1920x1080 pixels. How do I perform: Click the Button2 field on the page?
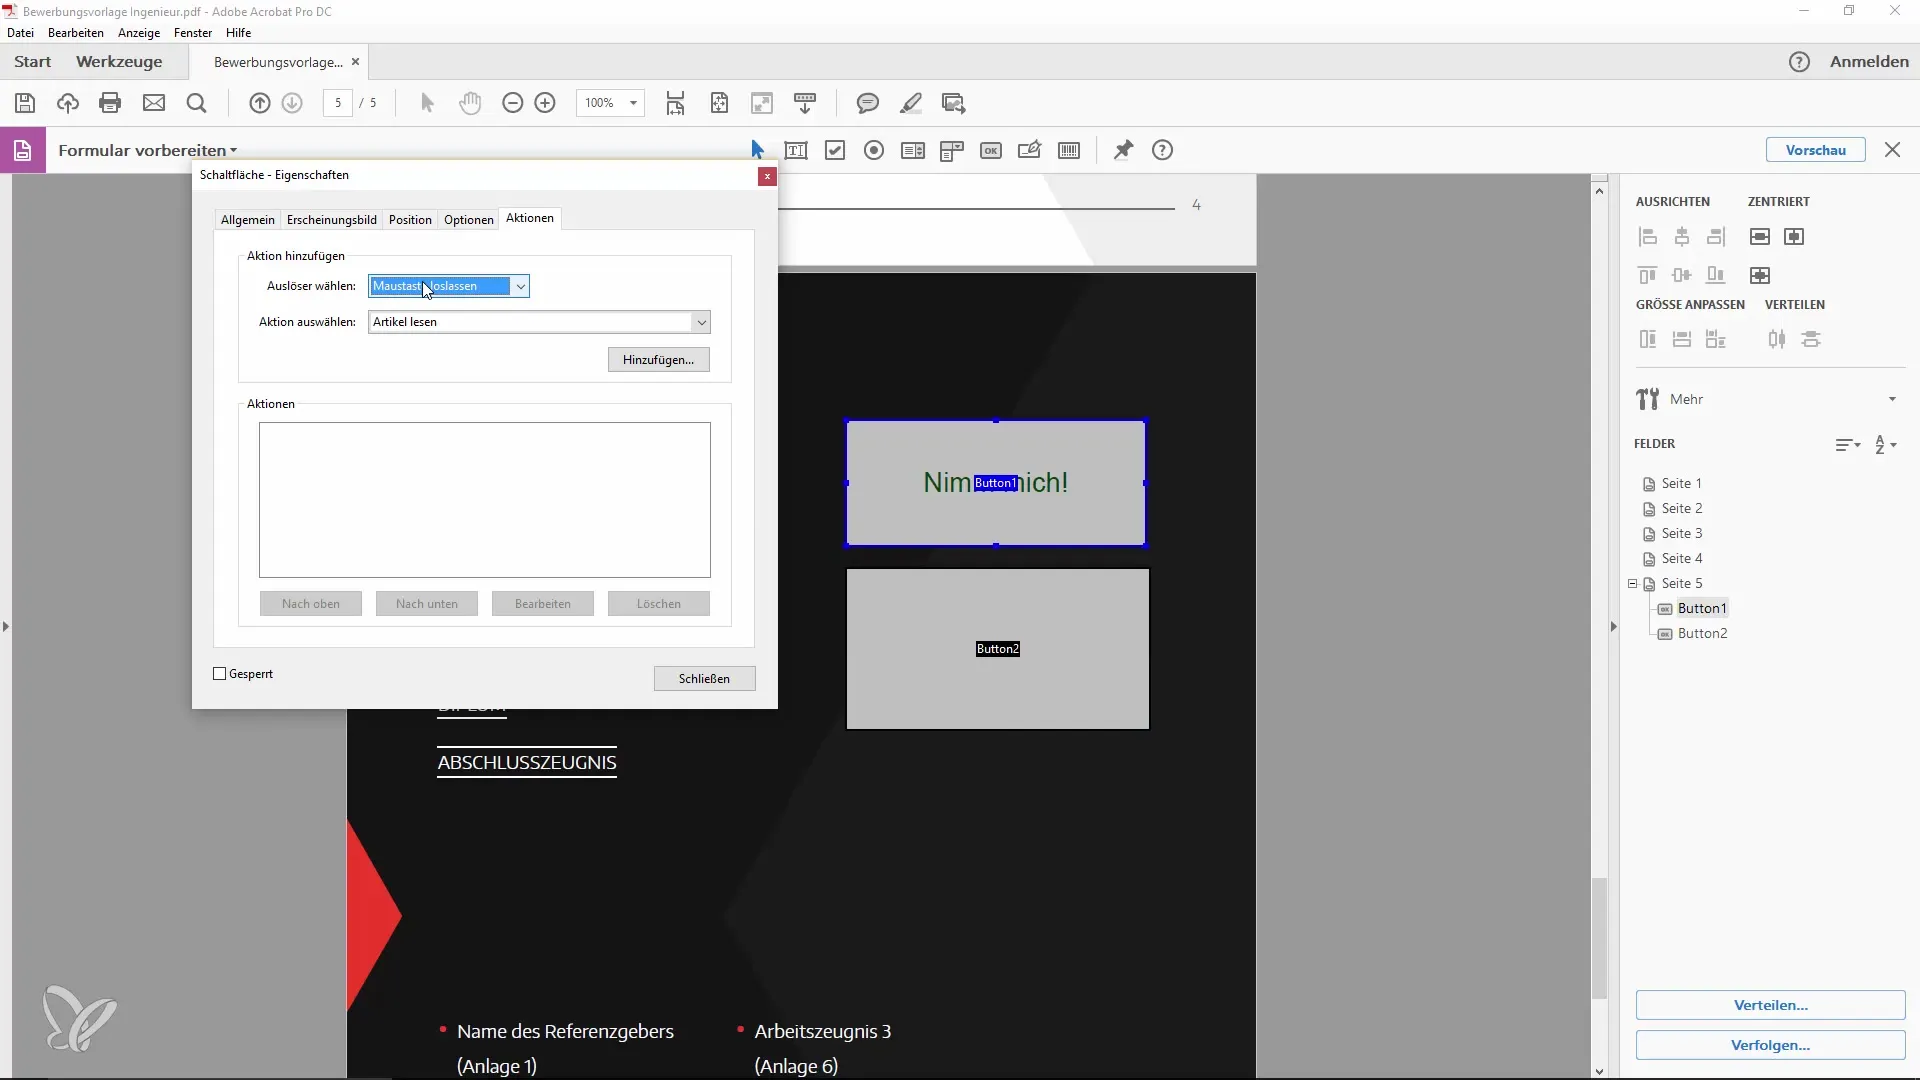click(998, 650)
